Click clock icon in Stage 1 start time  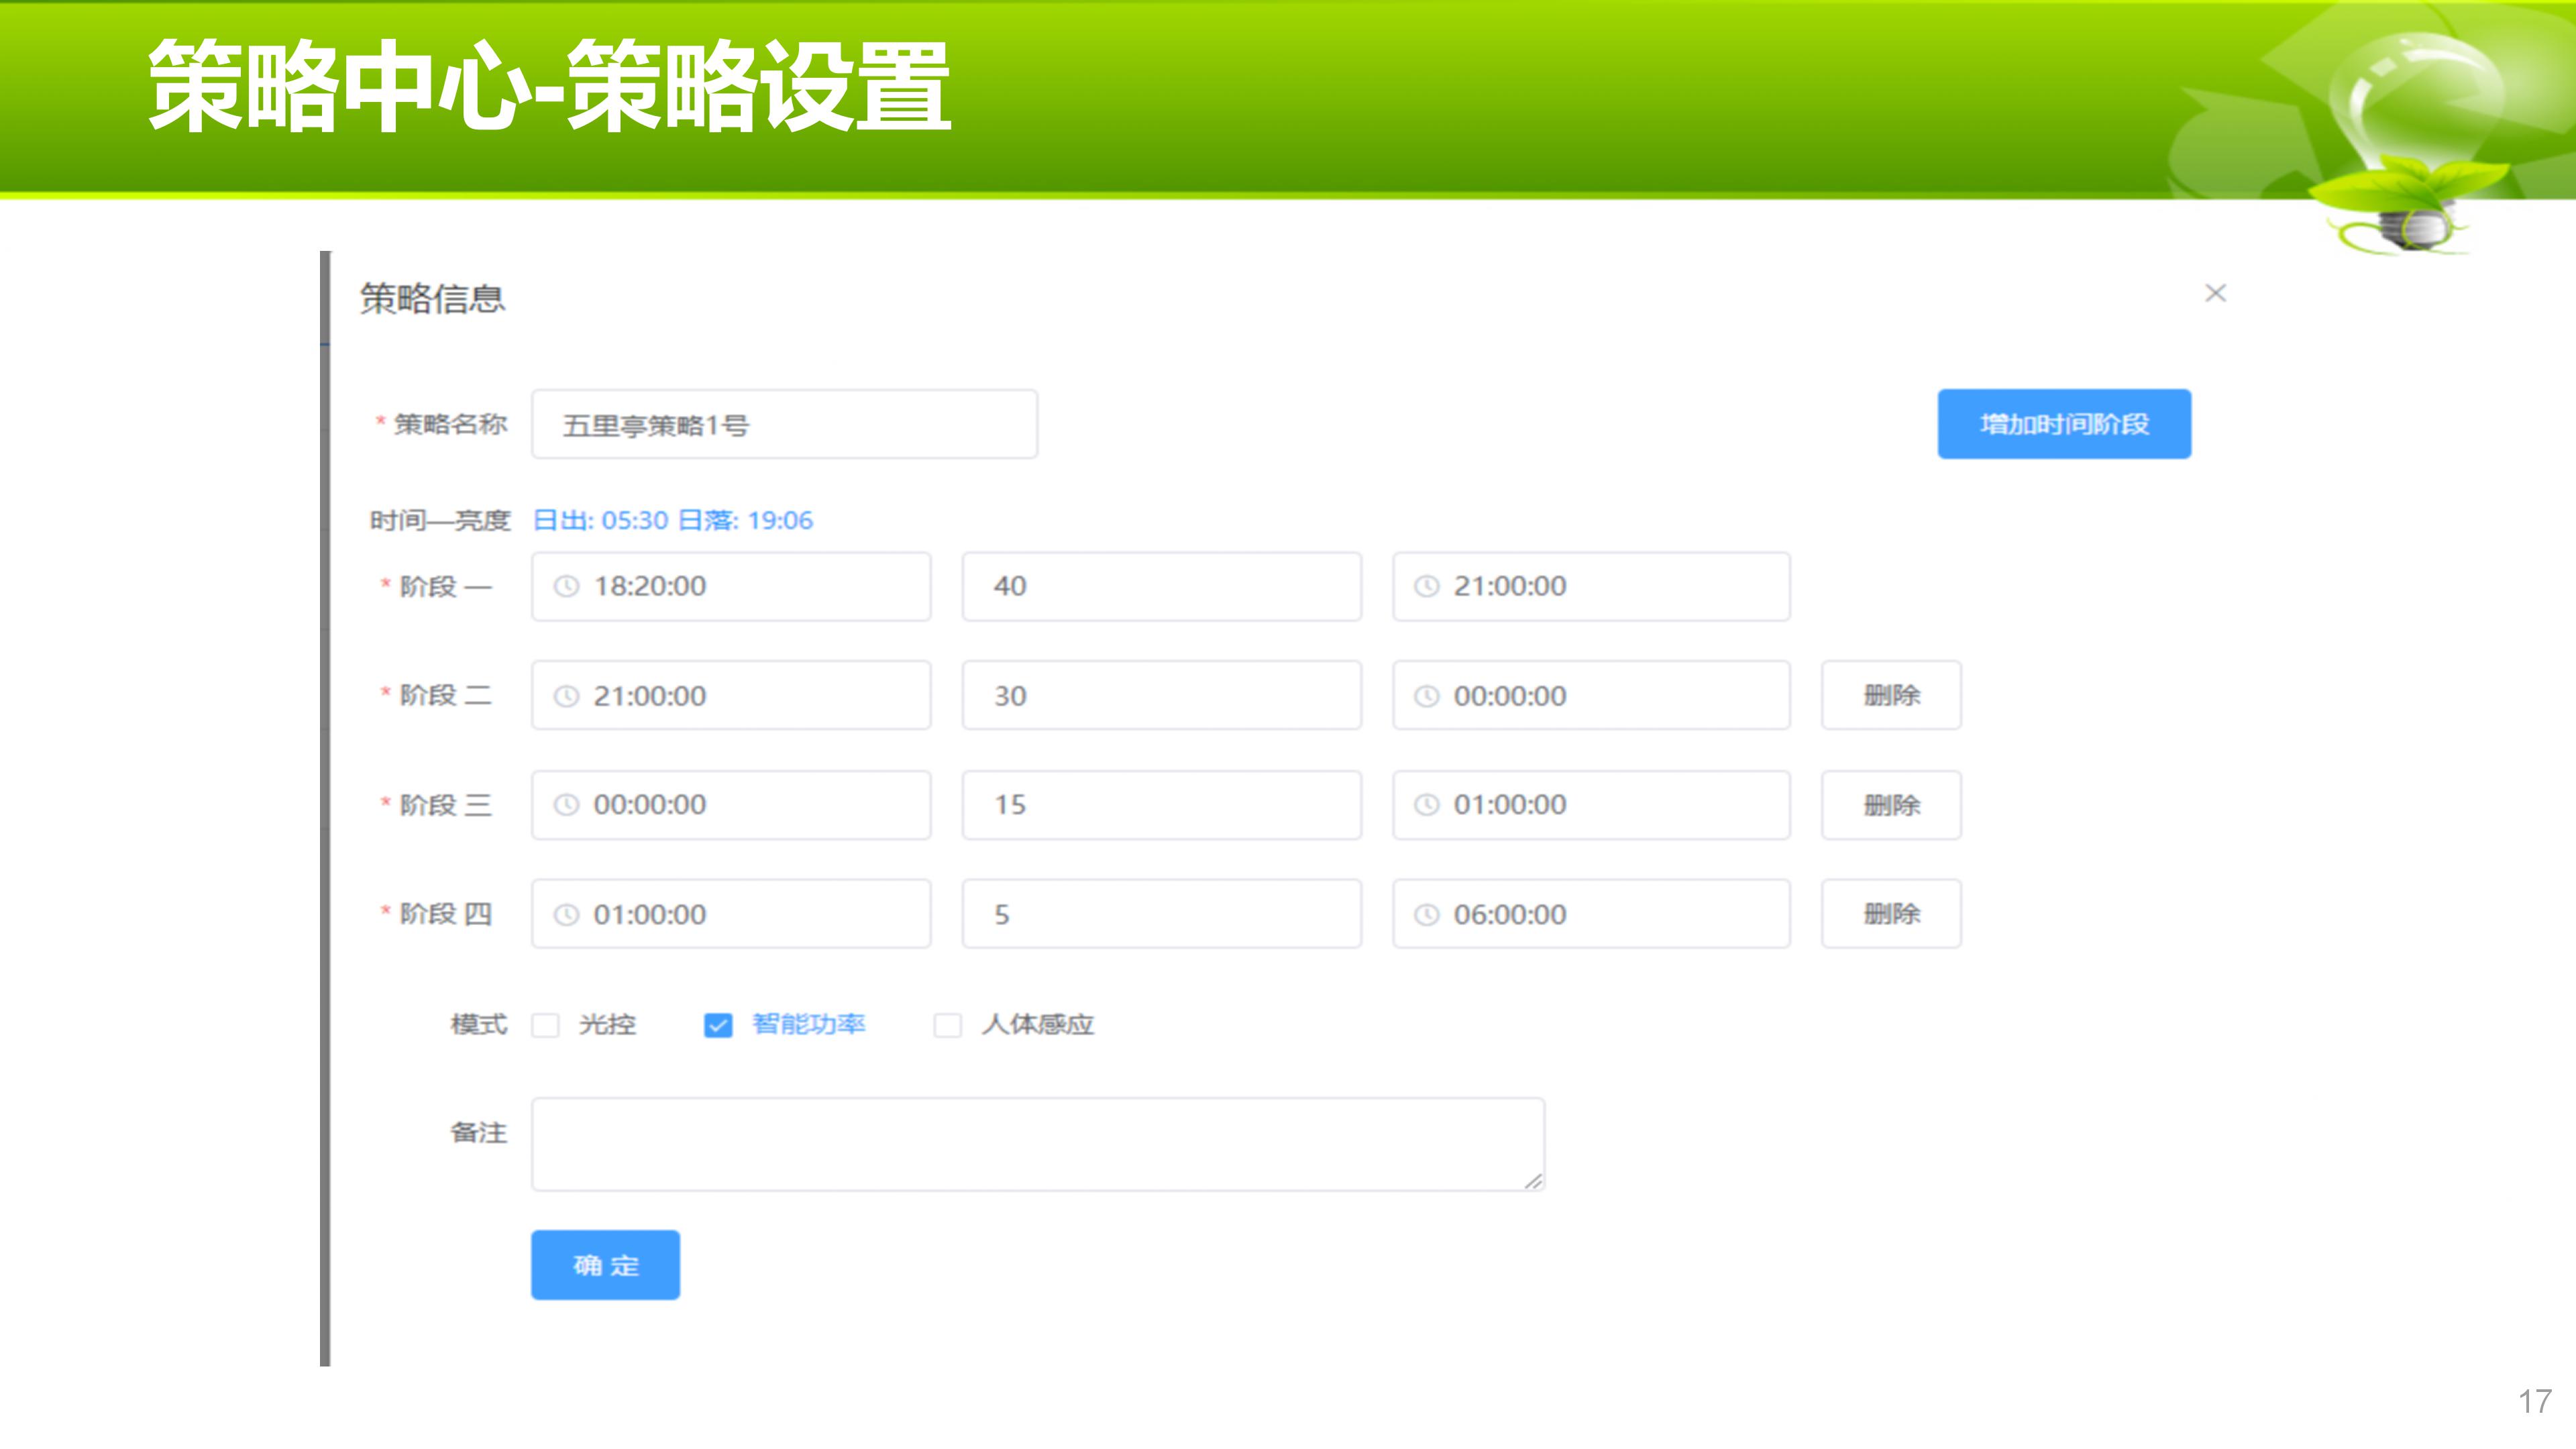coord(566,586)
